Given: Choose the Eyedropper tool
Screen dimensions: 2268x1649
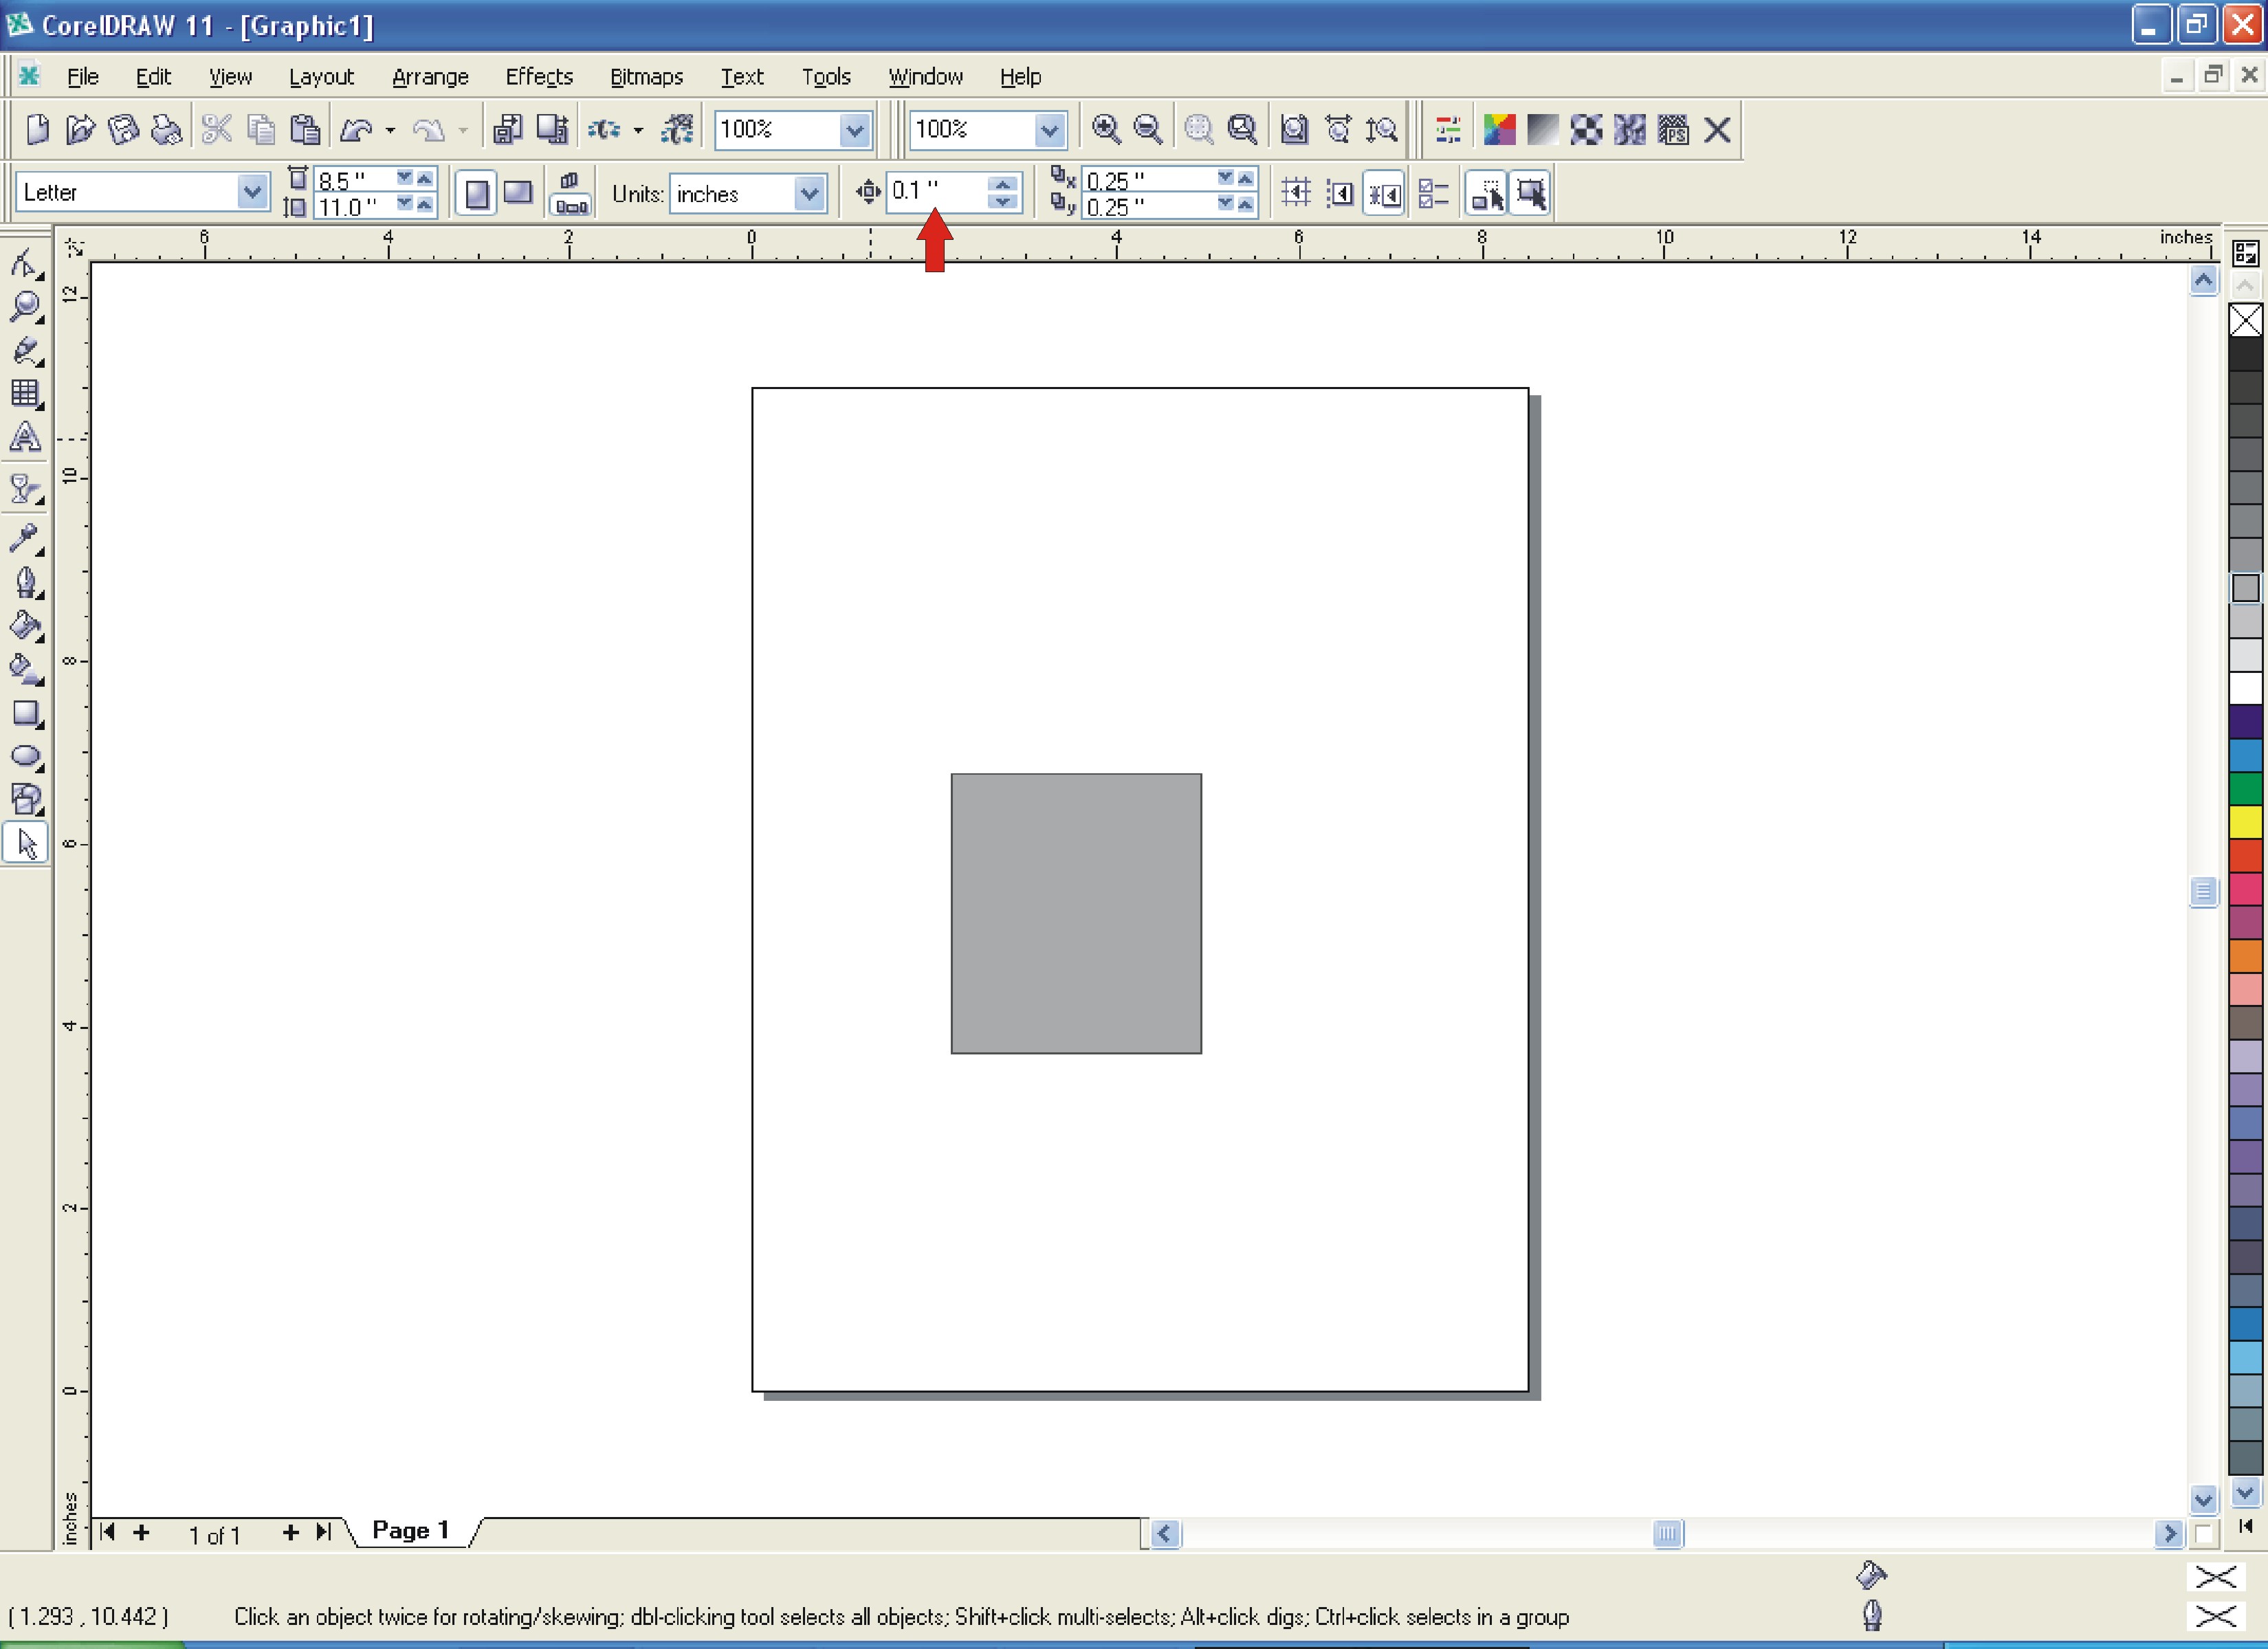Looking at the screenshot, I should [25, 538].
